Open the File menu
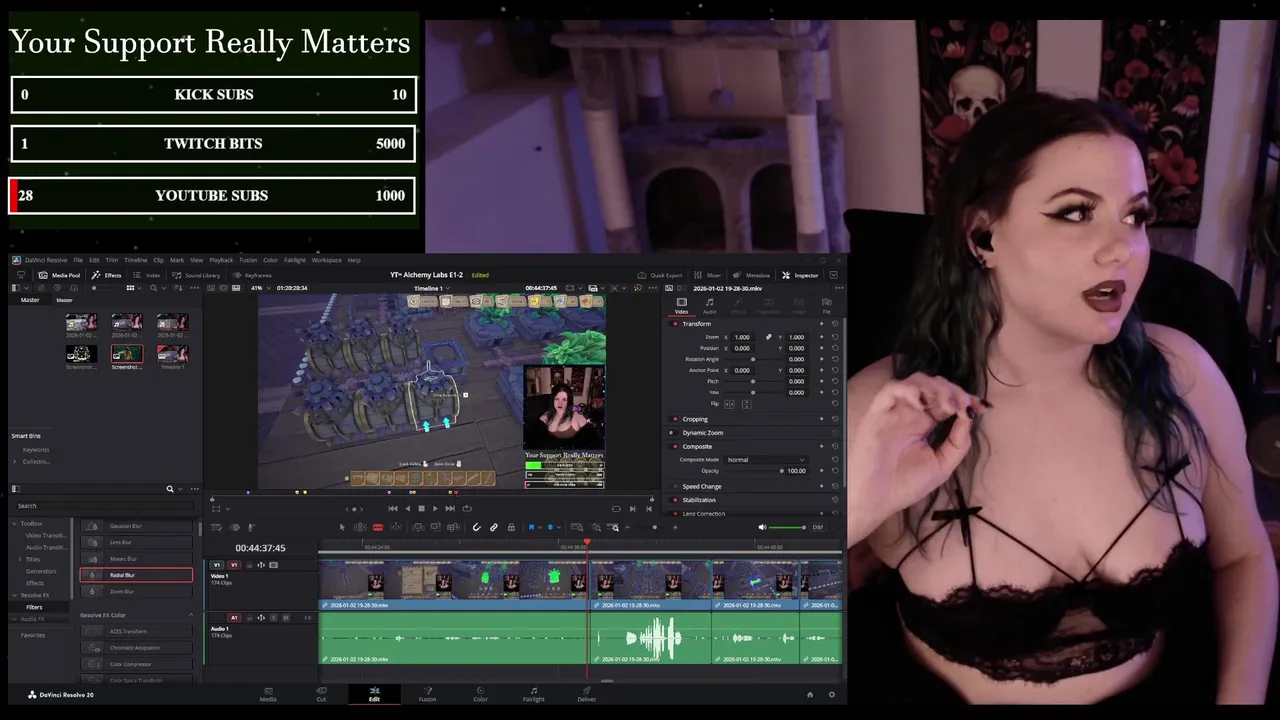The height and width of the screenshot is (720, 1280). 78,260
